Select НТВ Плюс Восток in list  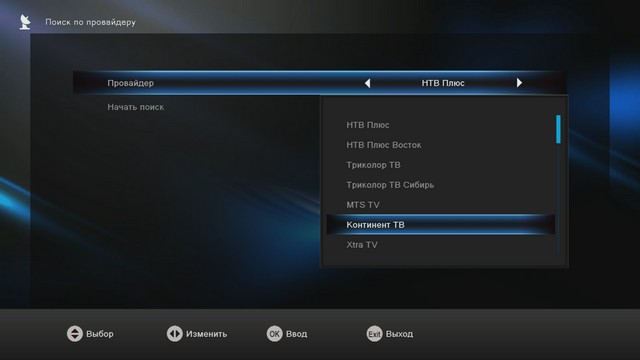384,145
